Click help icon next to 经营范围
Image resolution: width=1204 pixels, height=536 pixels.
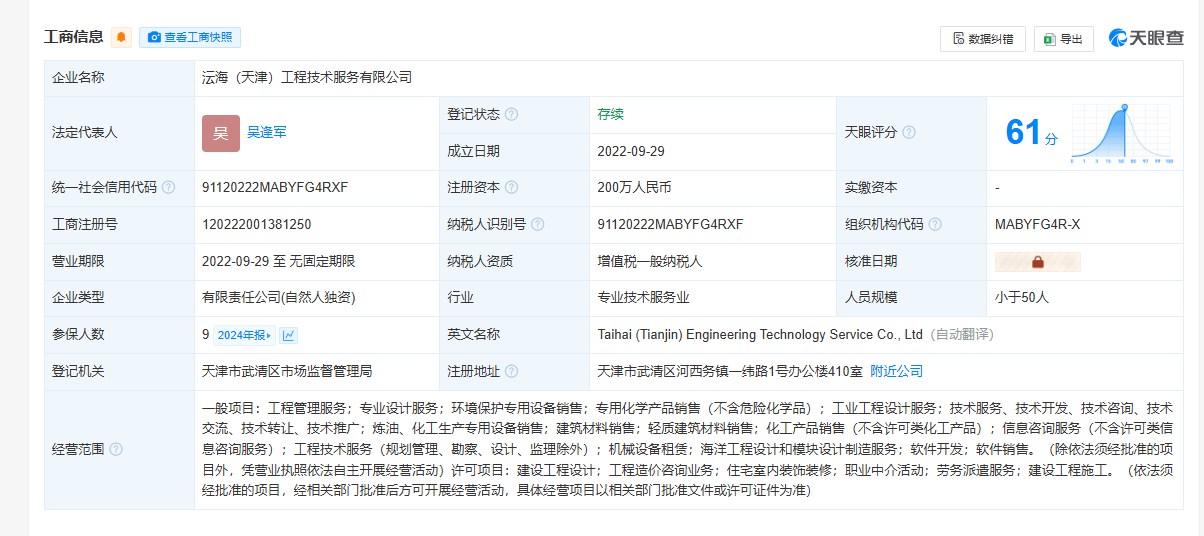(x=116, y=449)
